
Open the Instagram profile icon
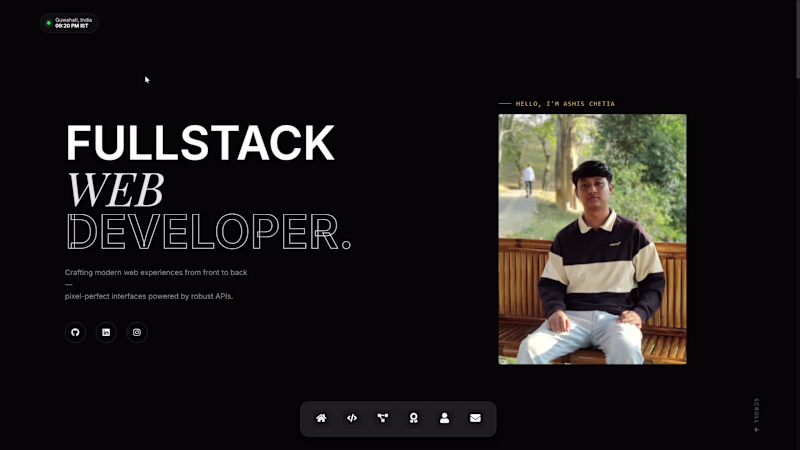click(x=137, y=333)
